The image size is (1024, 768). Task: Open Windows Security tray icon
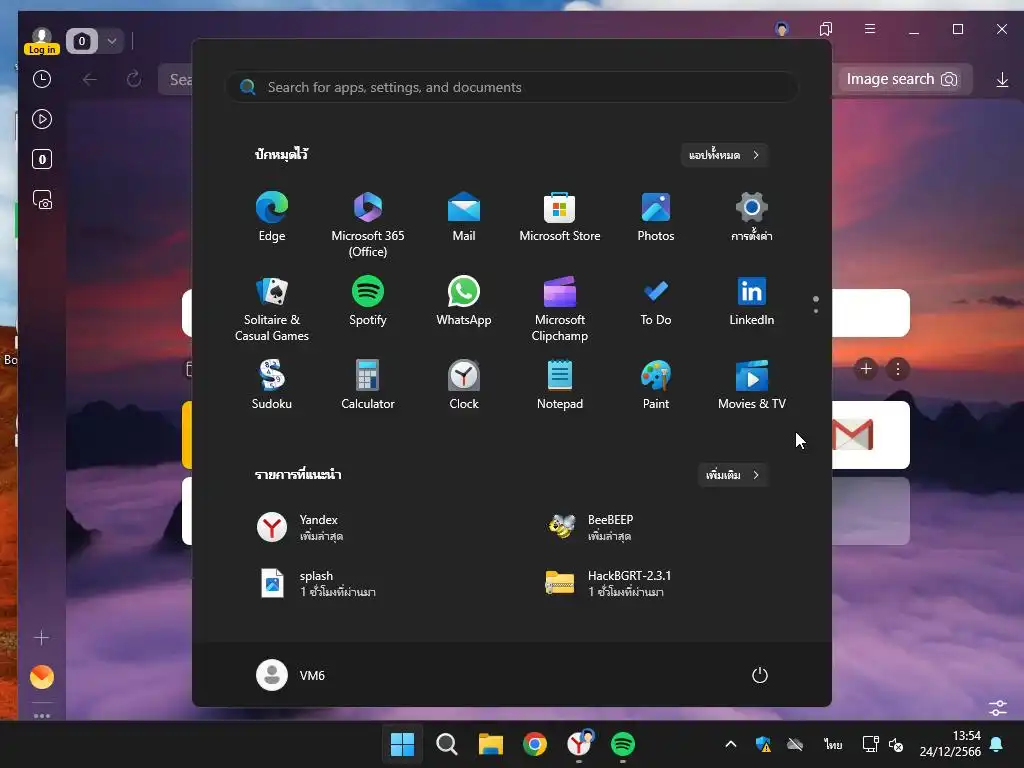(x=763, y=744)
